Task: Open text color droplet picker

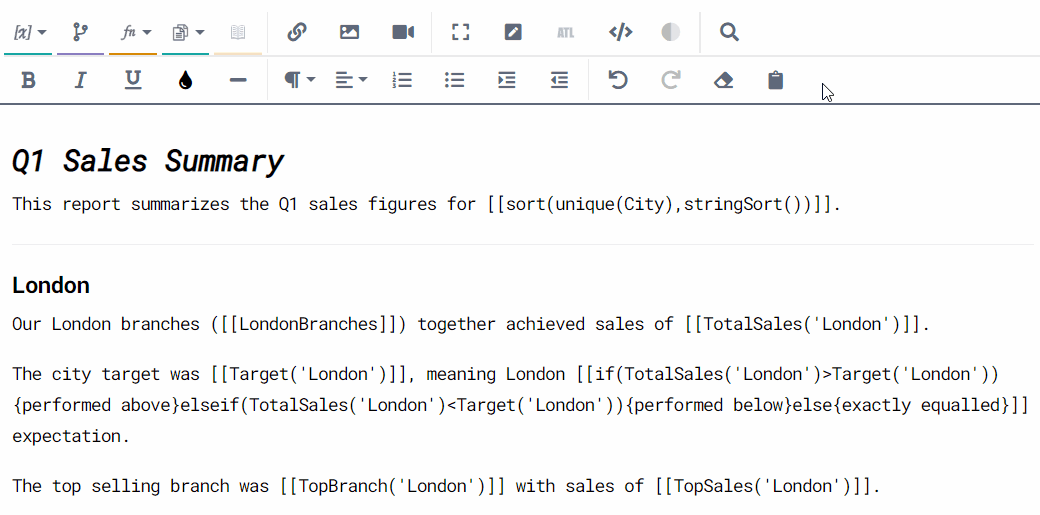Action: (x=186, y=80)
